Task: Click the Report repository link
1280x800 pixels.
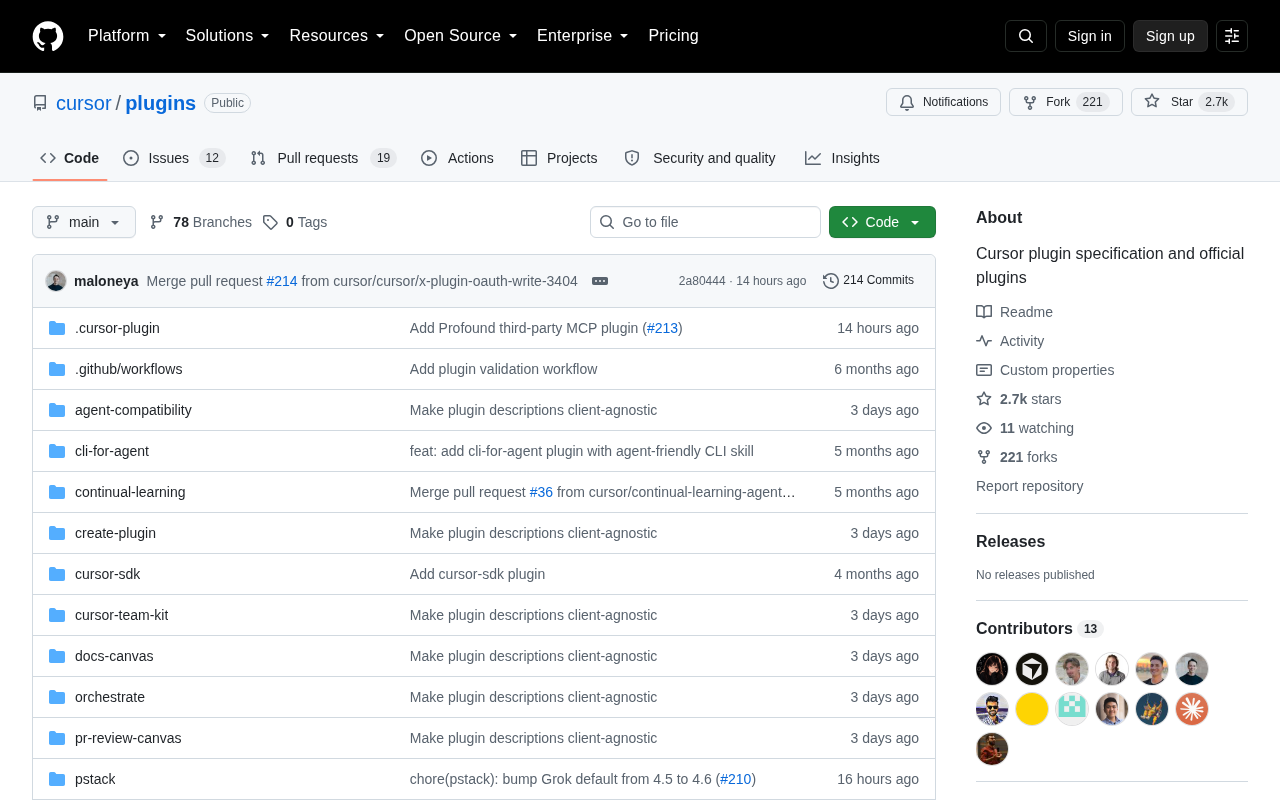Action: (x=1029, y=486)
